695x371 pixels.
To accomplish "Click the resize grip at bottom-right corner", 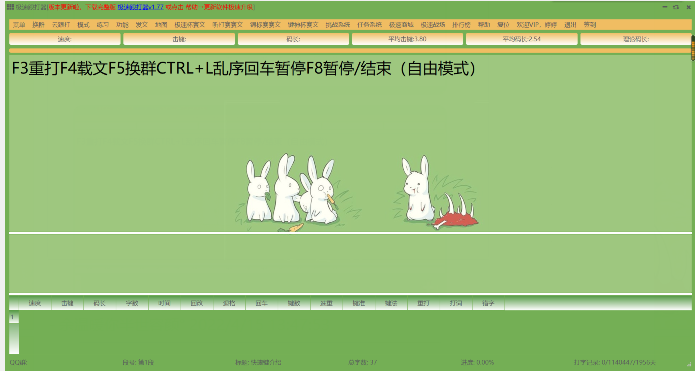I will click(689, 366).
